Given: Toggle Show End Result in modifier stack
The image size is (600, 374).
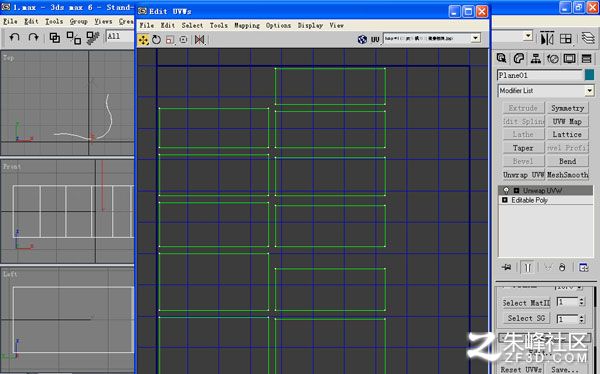Looking at the screenshot, I should click(528, 267).
